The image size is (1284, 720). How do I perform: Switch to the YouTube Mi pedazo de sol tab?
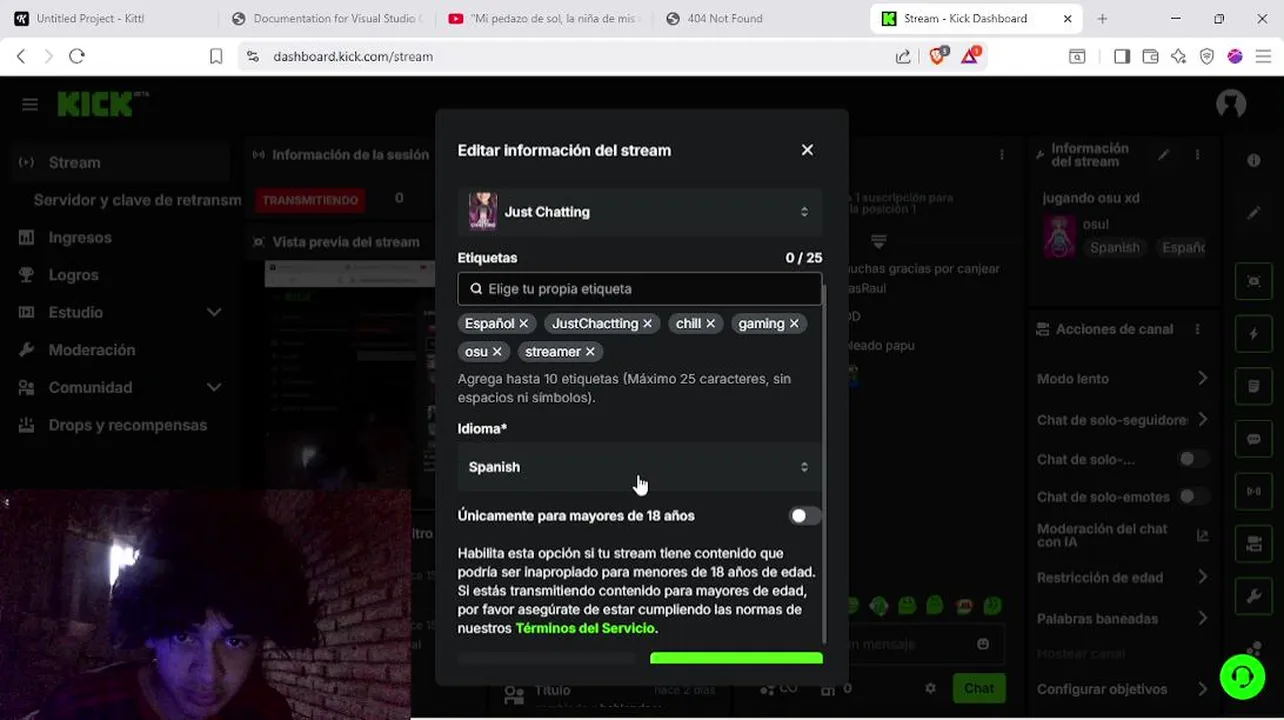coord(543,18)
